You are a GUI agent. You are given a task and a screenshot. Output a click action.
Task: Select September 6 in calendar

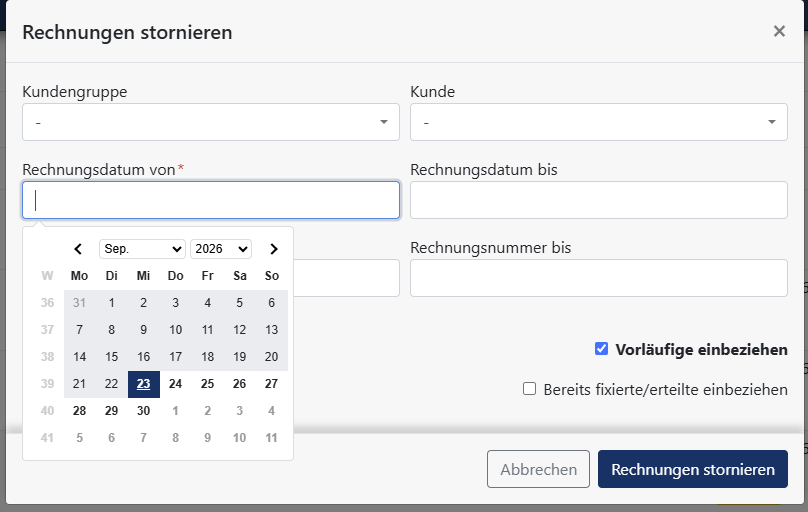coord(272,303)
